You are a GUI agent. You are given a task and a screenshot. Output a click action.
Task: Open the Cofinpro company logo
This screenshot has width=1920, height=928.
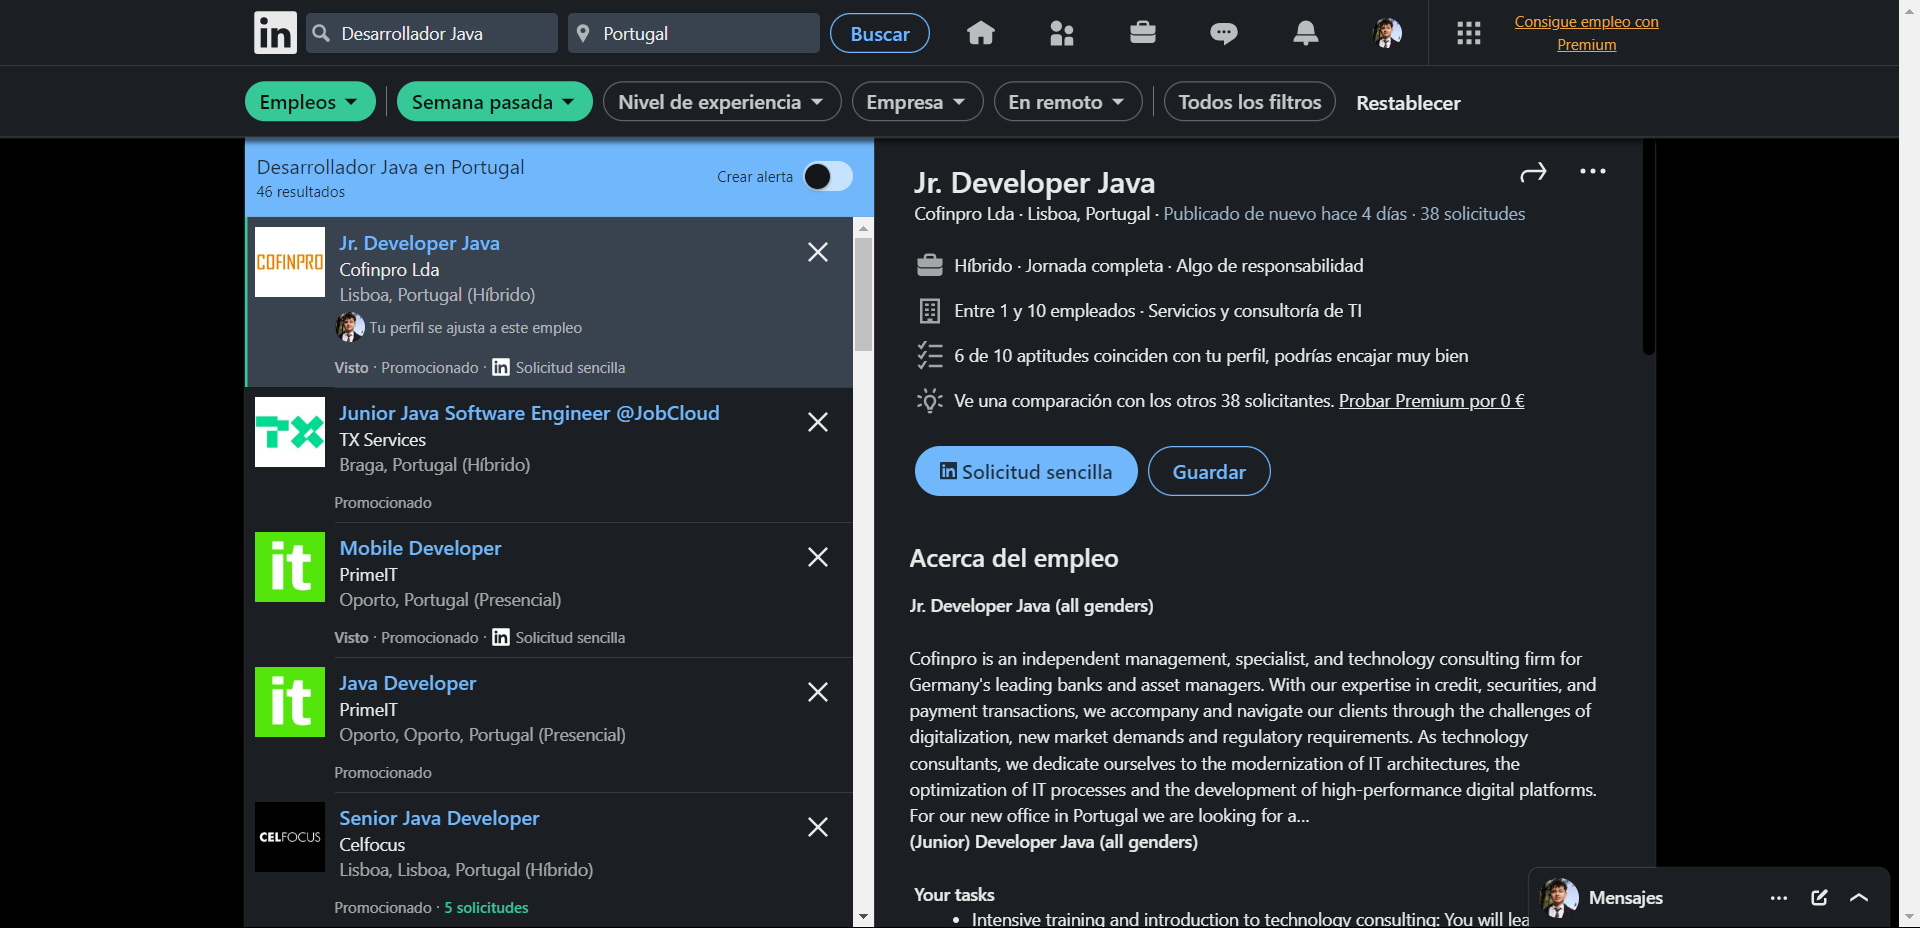[290, 262]
